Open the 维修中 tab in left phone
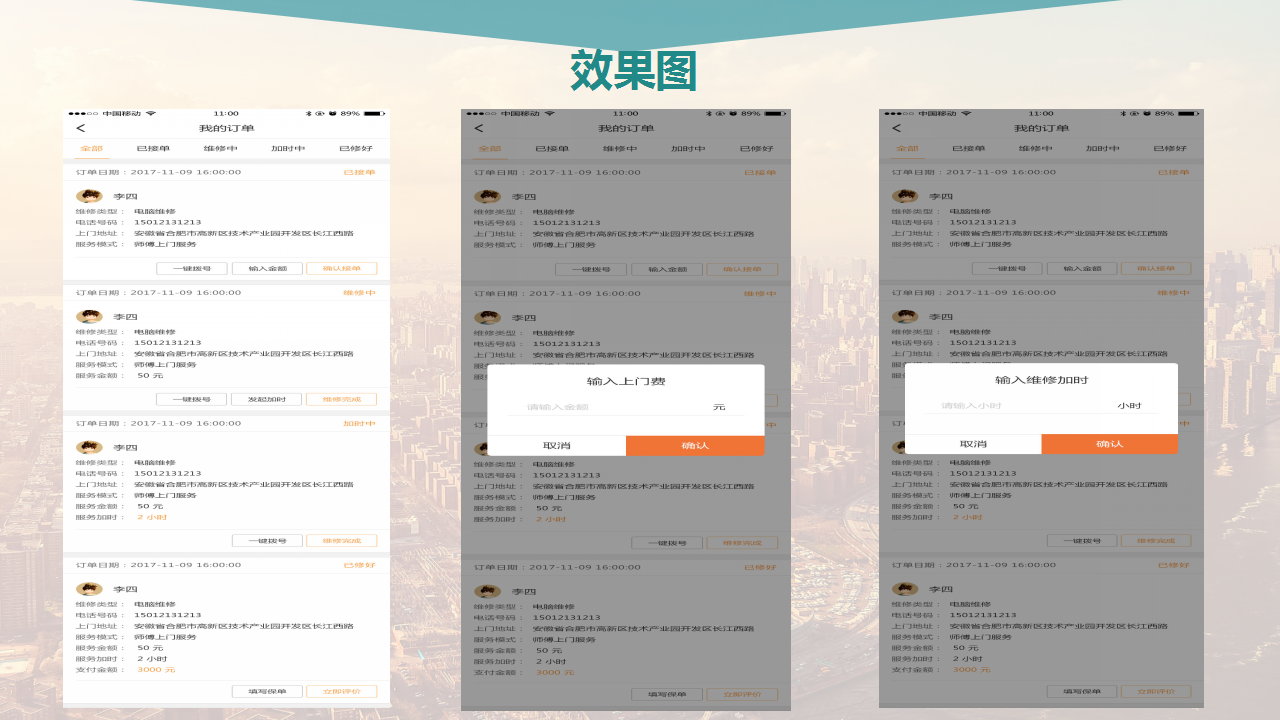The height and width of the screenshot is (720, 1280). [x=220, y=149]
